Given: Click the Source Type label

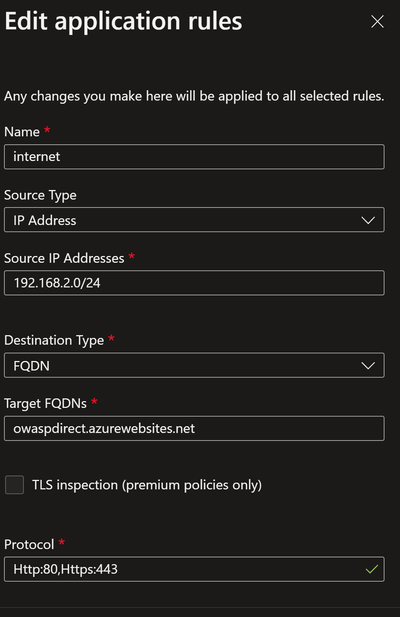Looking at the screenshot, I should [x=40, y=195].
